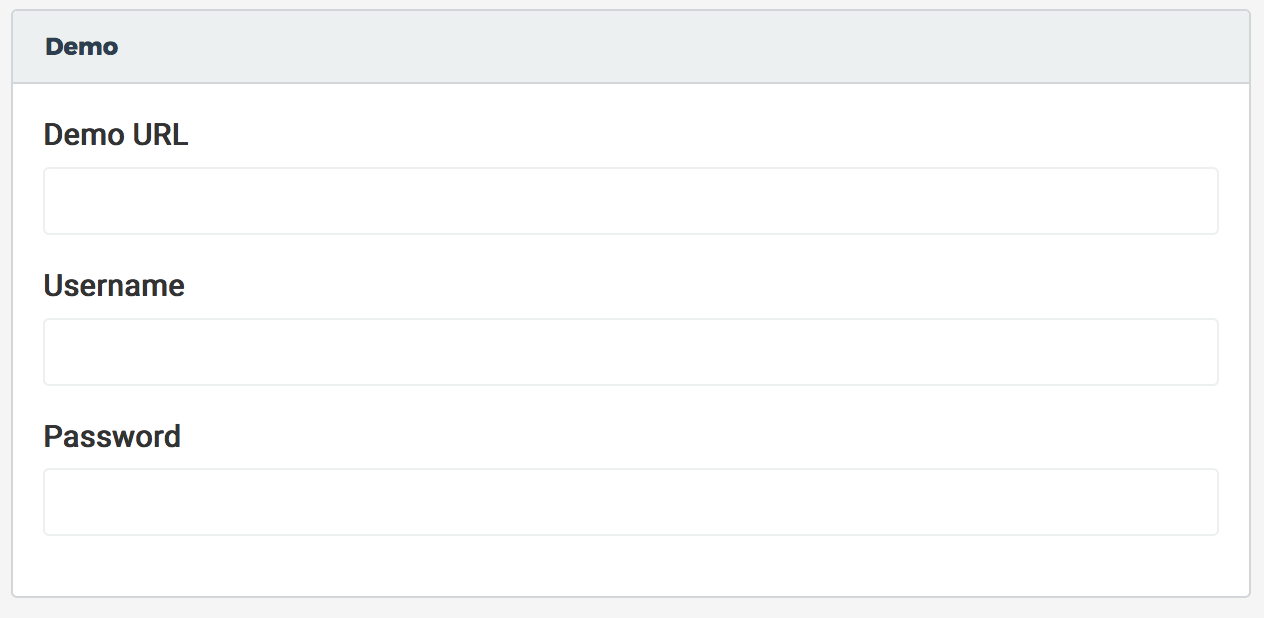Click the login name entry box
Screen dimensions: 1264x618
coord(631,352)
